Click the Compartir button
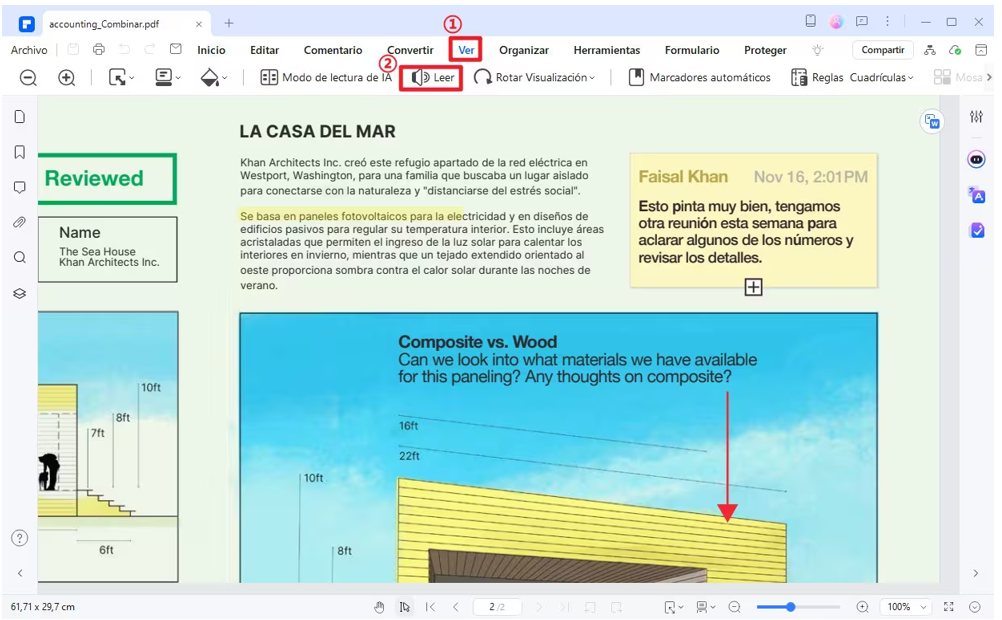Viewport: 1002px width, 620px height. pos(882,50)
